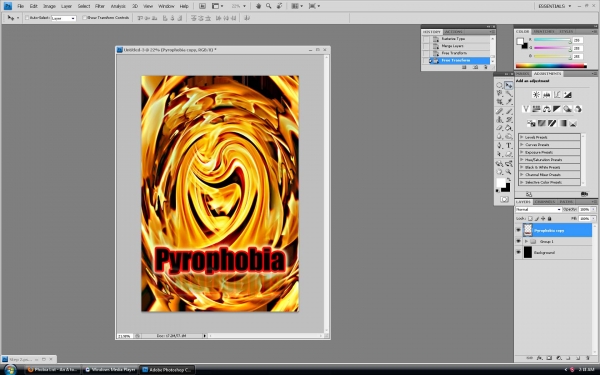Hide the Pyrophobia copy layer
The image size is (600, 375).
518,230
